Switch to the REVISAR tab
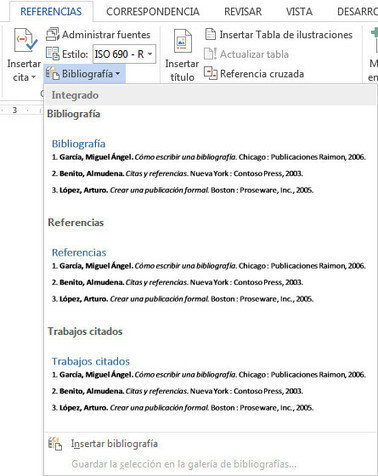This screenshot has height=476, width=378. click(243, 12)
